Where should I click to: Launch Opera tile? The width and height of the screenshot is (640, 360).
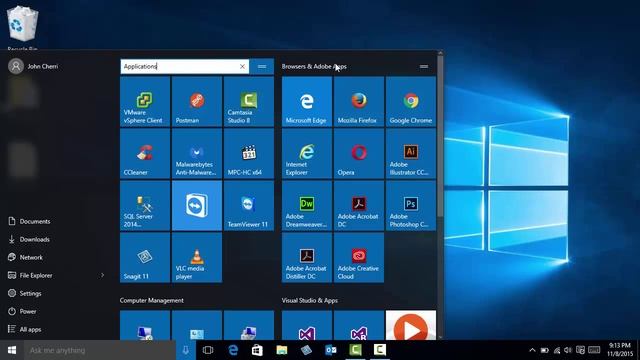[359, 153]
